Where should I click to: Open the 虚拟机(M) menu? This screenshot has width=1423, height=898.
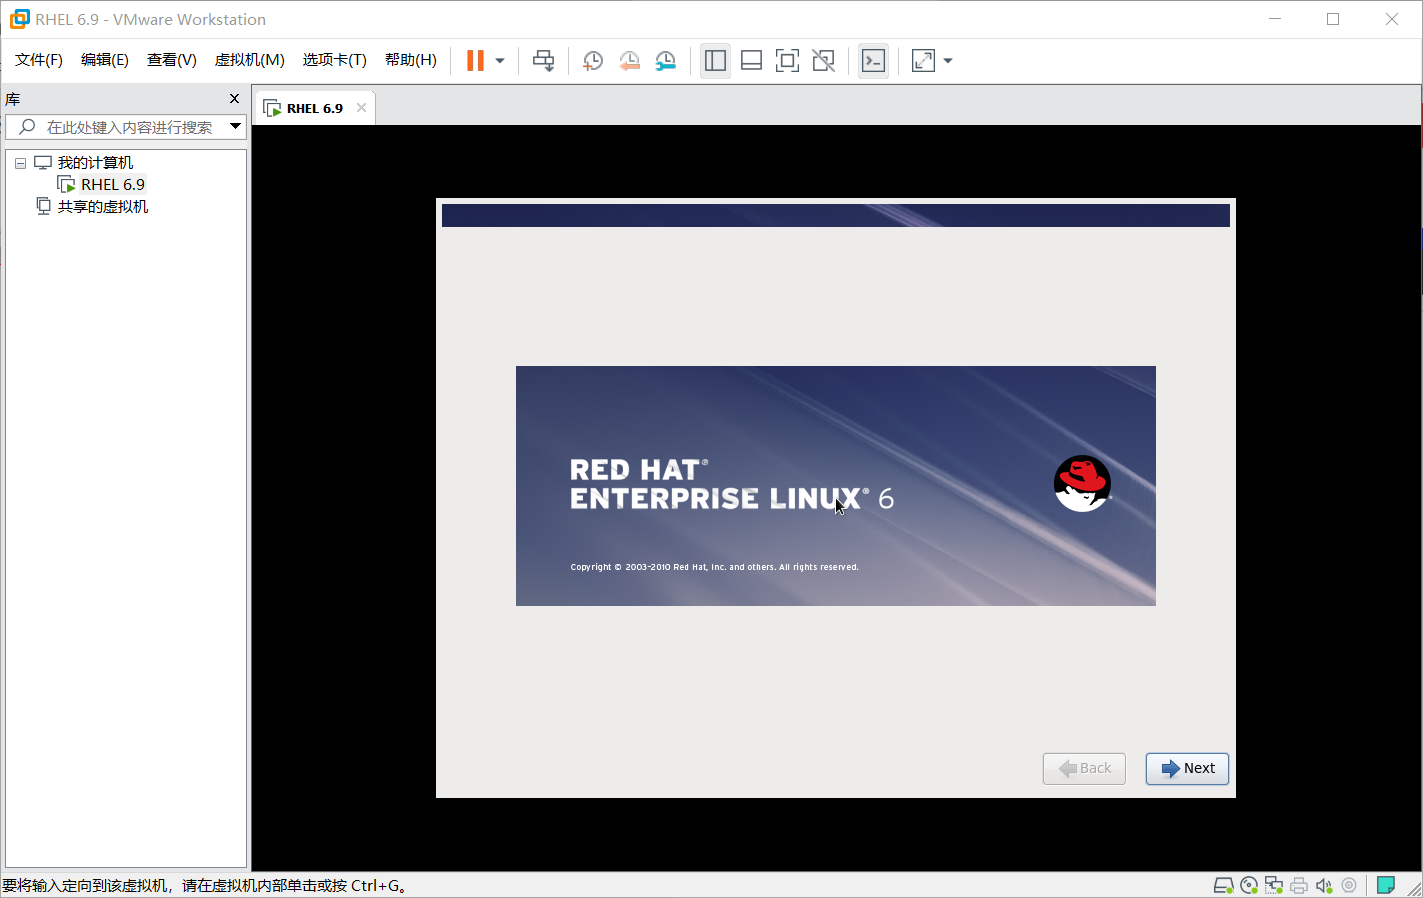[250, 60]
